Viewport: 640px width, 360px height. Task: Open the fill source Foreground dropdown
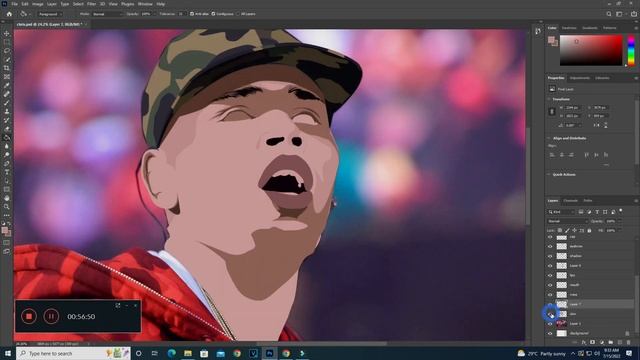(50, 14)
